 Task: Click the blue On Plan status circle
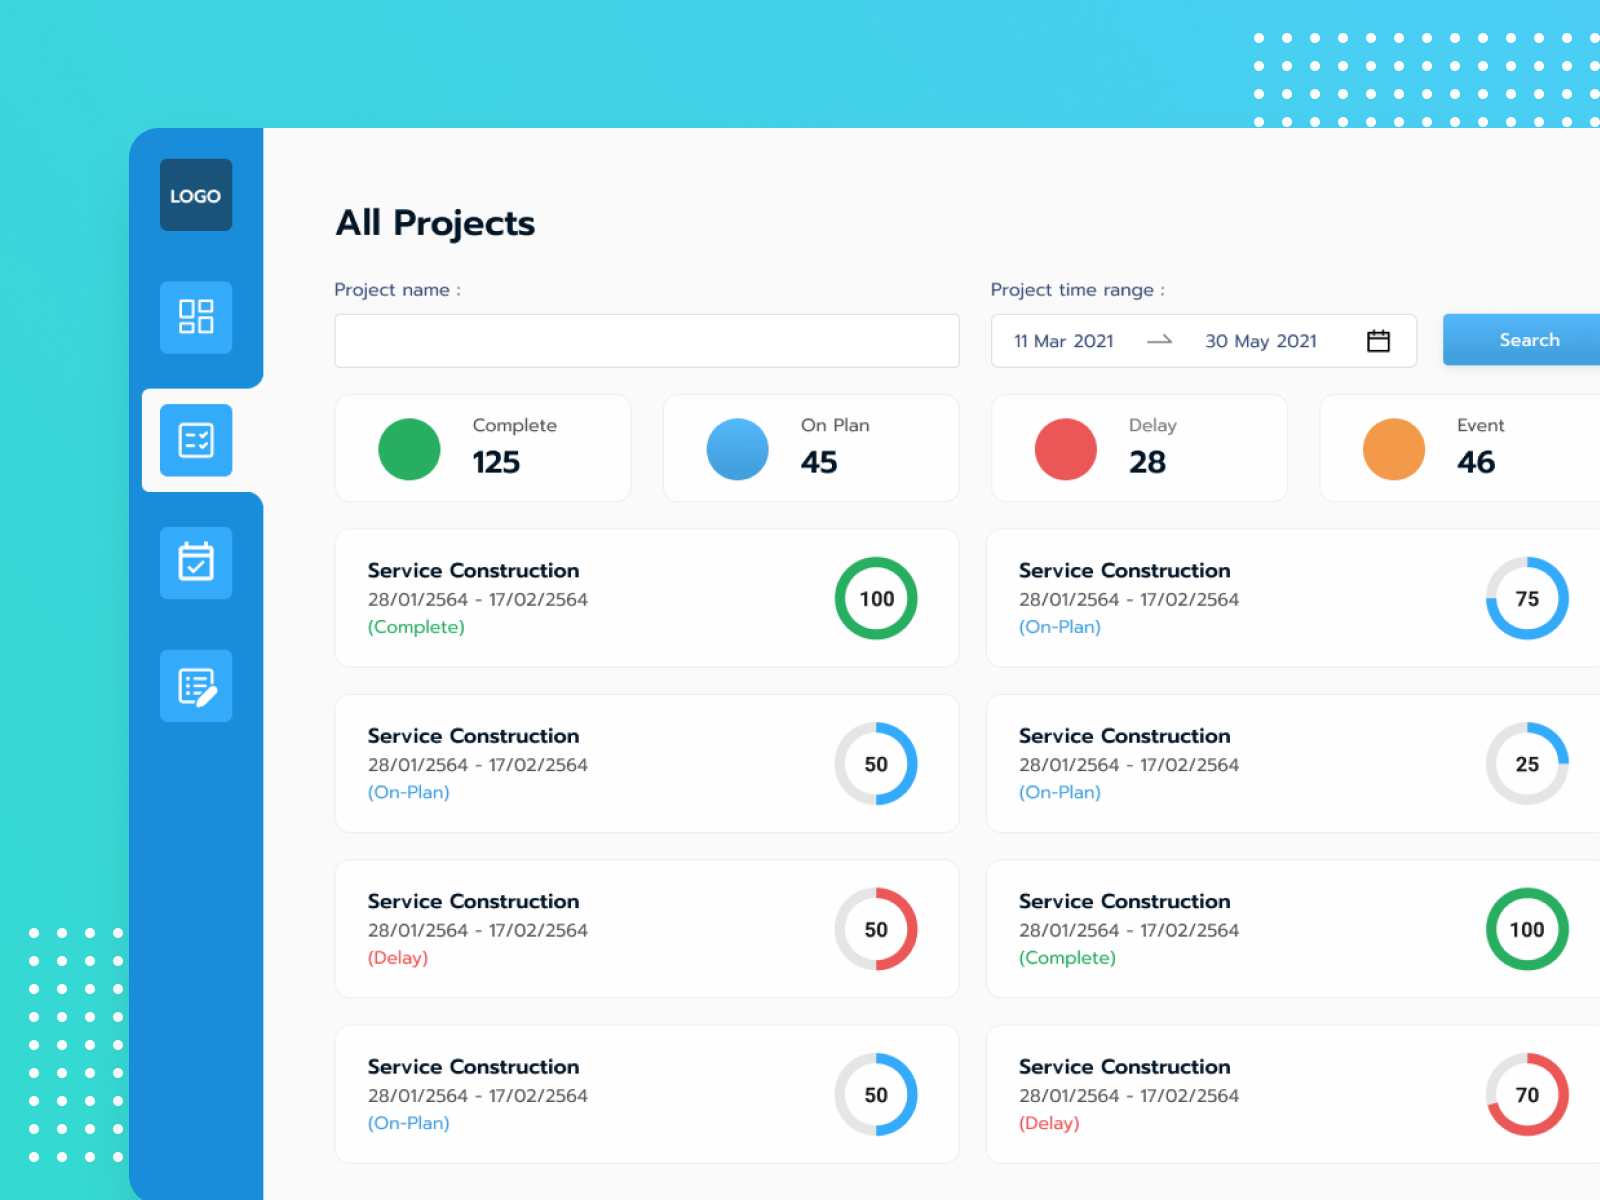click(x=737, y=449)
